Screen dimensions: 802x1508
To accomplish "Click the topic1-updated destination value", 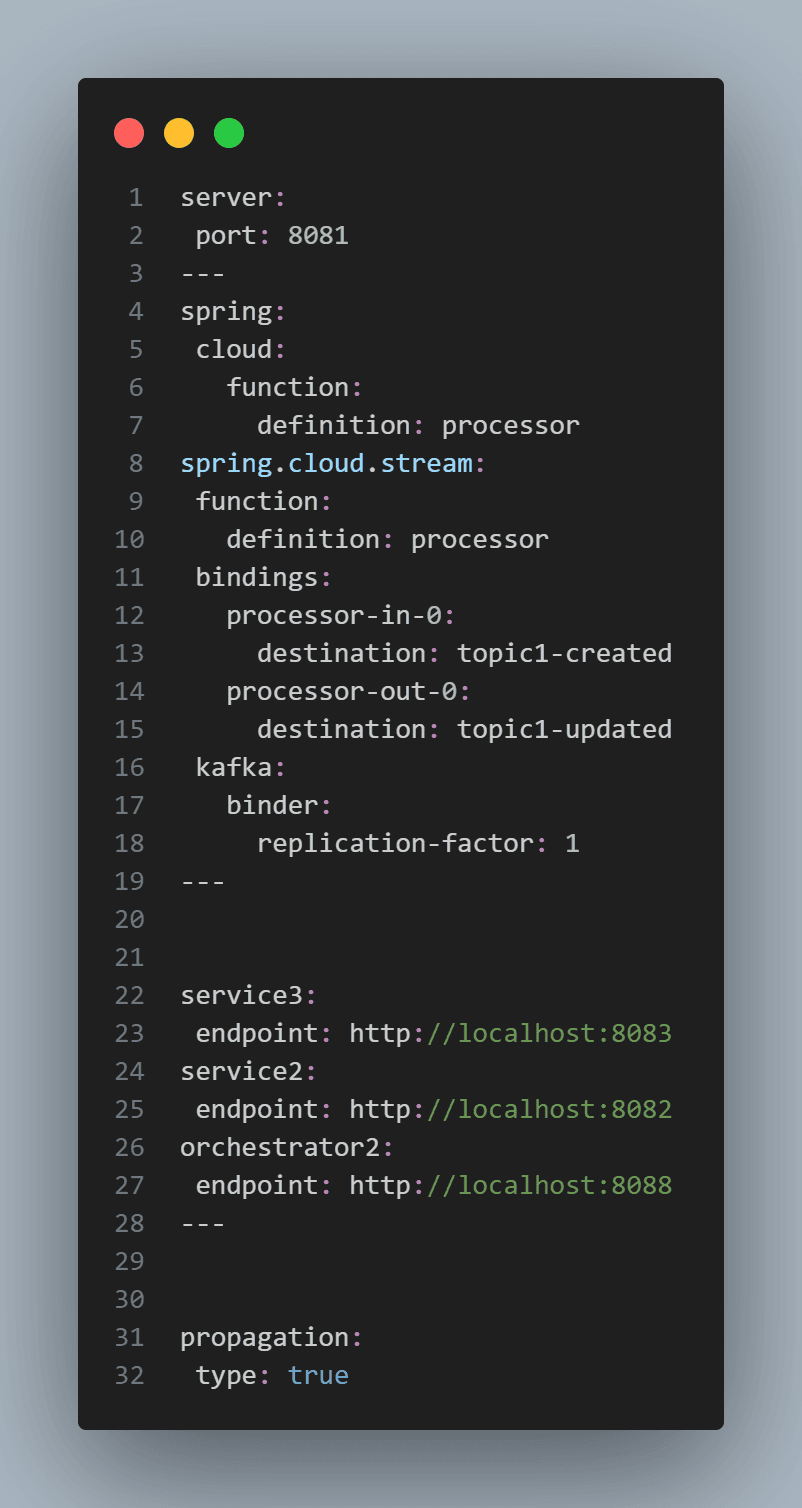I will [x=564, y=730].
